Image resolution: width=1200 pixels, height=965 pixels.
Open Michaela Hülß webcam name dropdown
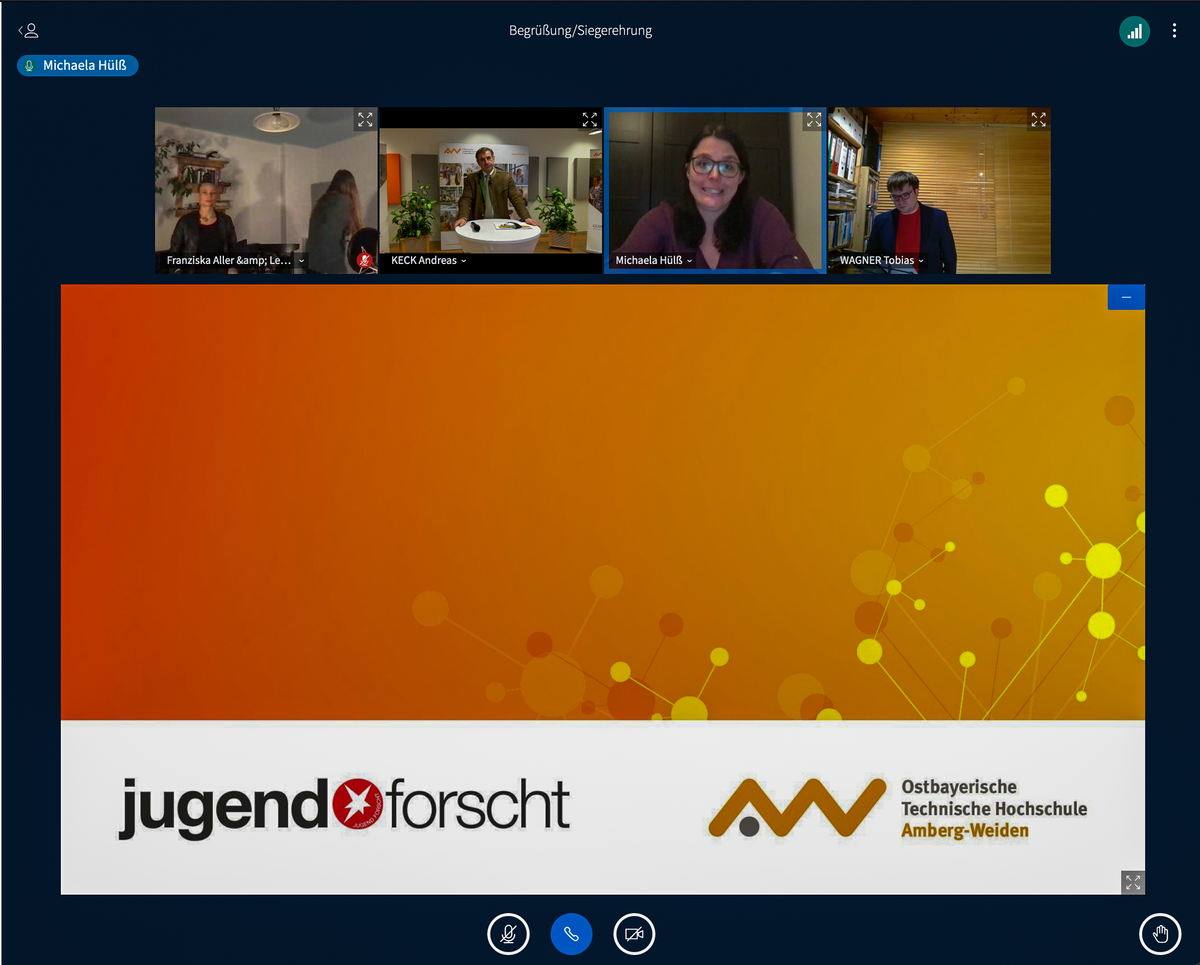[x=654, y=261]
